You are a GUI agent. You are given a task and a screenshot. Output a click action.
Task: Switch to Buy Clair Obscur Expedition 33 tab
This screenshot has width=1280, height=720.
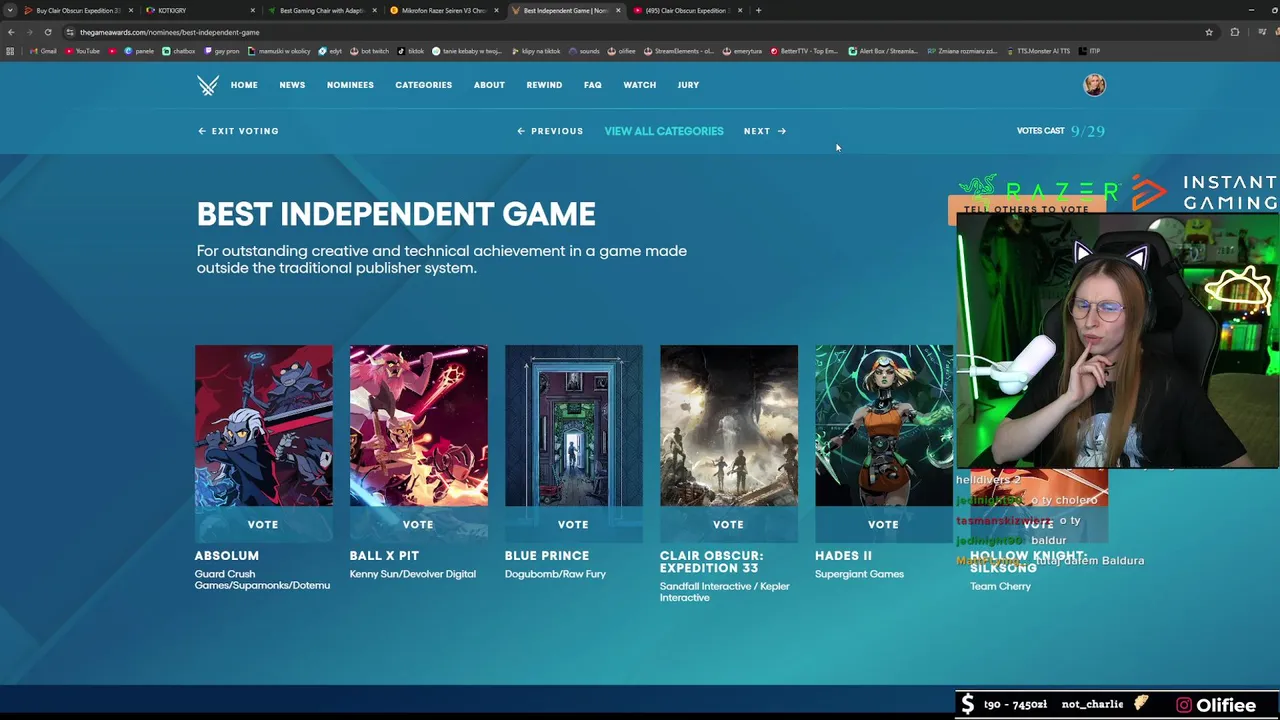point(77,10)
